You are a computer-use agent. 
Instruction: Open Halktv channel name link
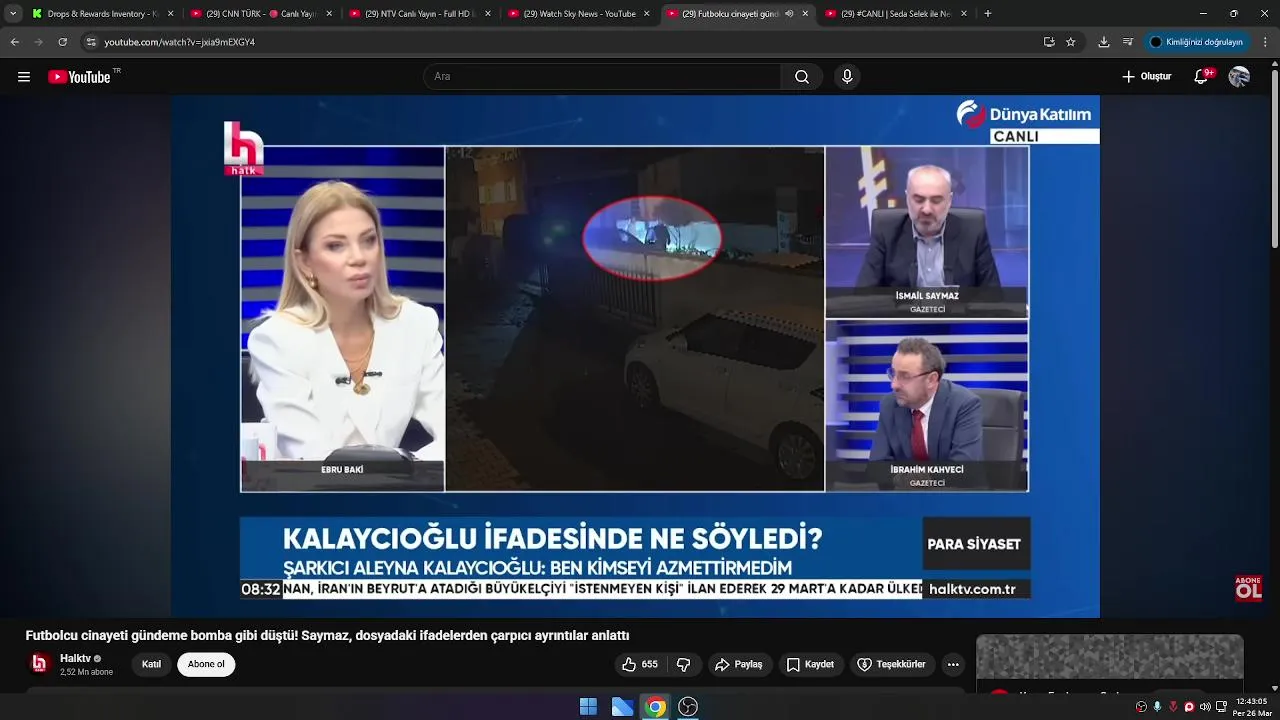pos(75,658)
